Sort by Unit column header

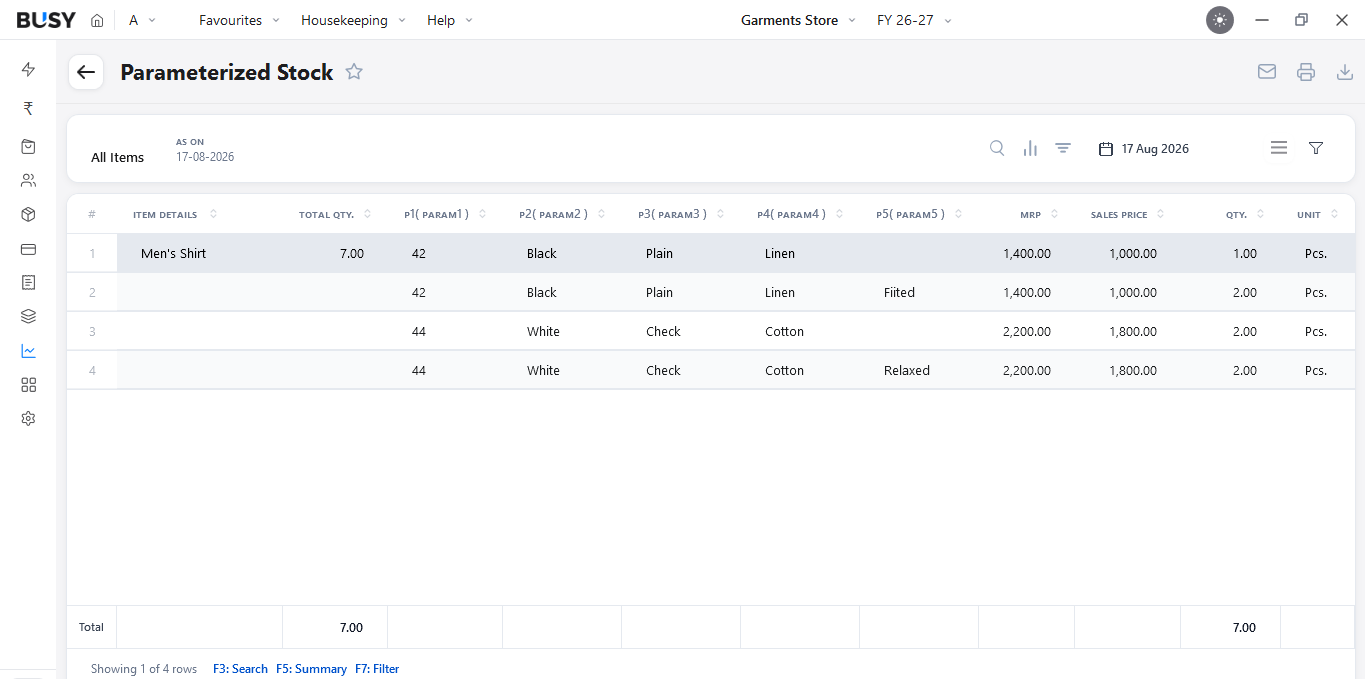(x=1317, y=215)
